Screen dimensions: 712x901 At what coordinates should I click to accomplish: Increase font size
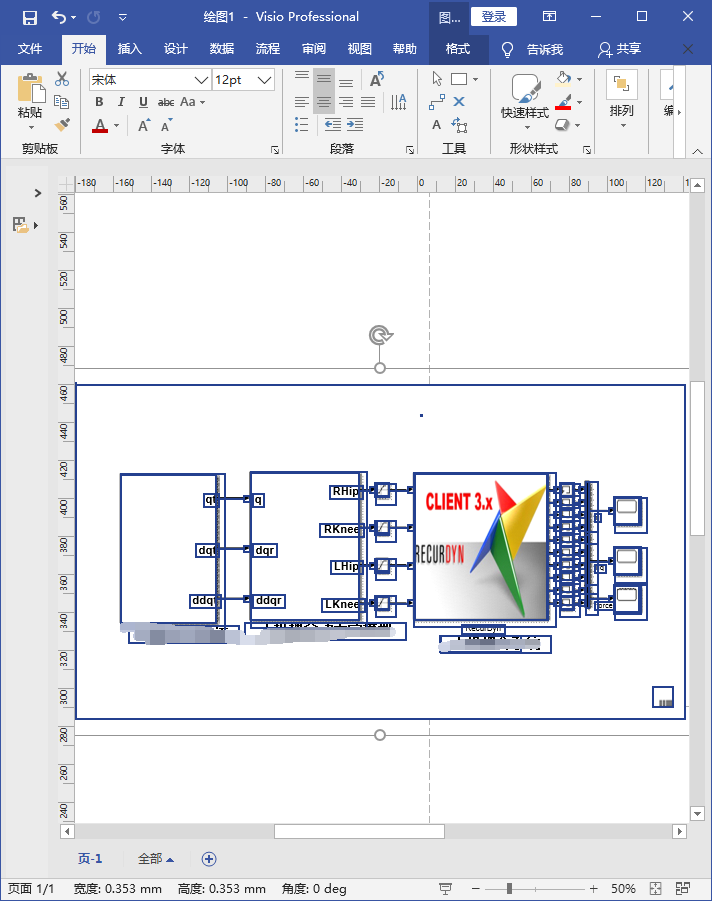tap(144, 125)
